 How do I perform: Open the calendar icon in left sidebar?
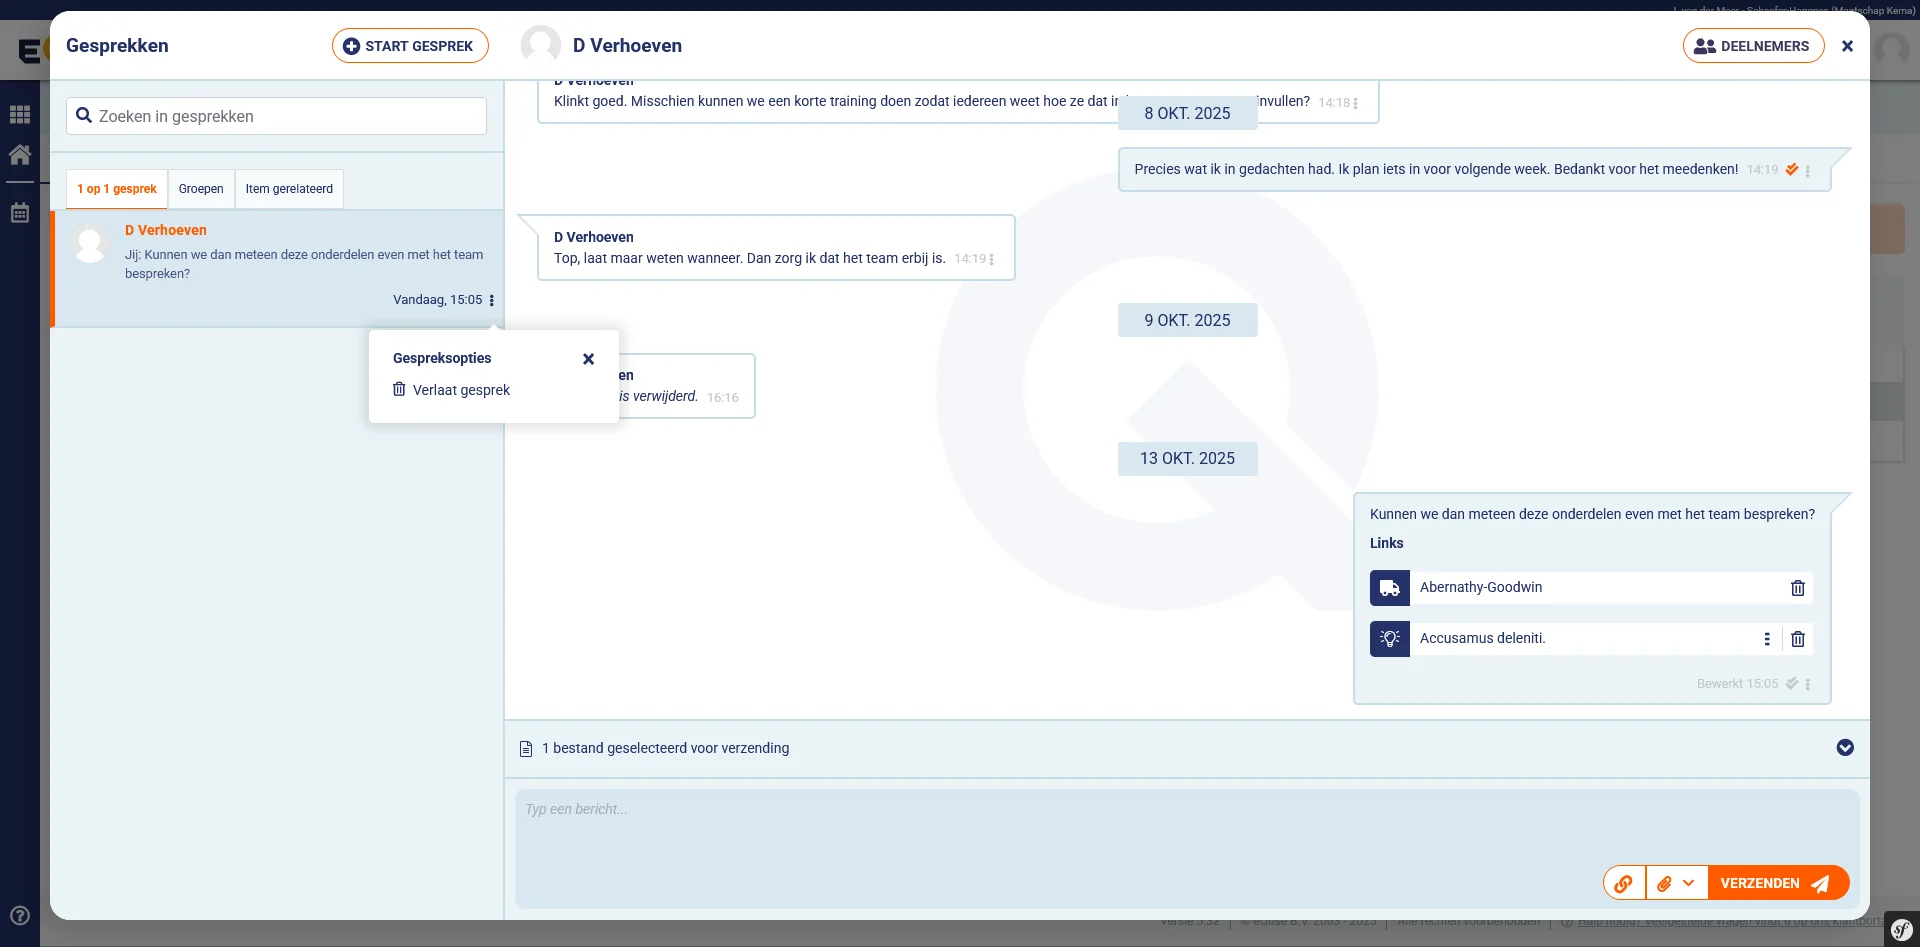(x=20, y=213)
